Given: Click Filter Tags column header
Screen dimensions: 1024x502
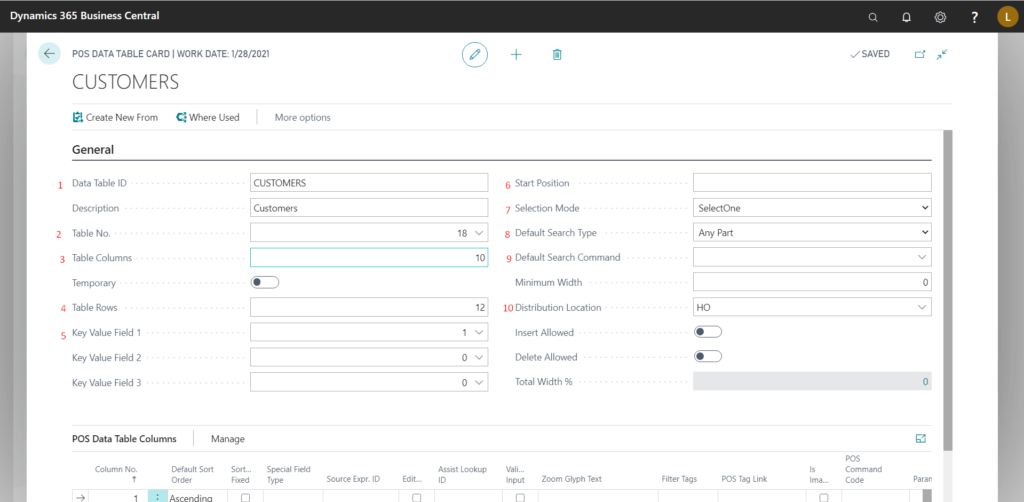Looking at the screenshot, I should (679, 478).
